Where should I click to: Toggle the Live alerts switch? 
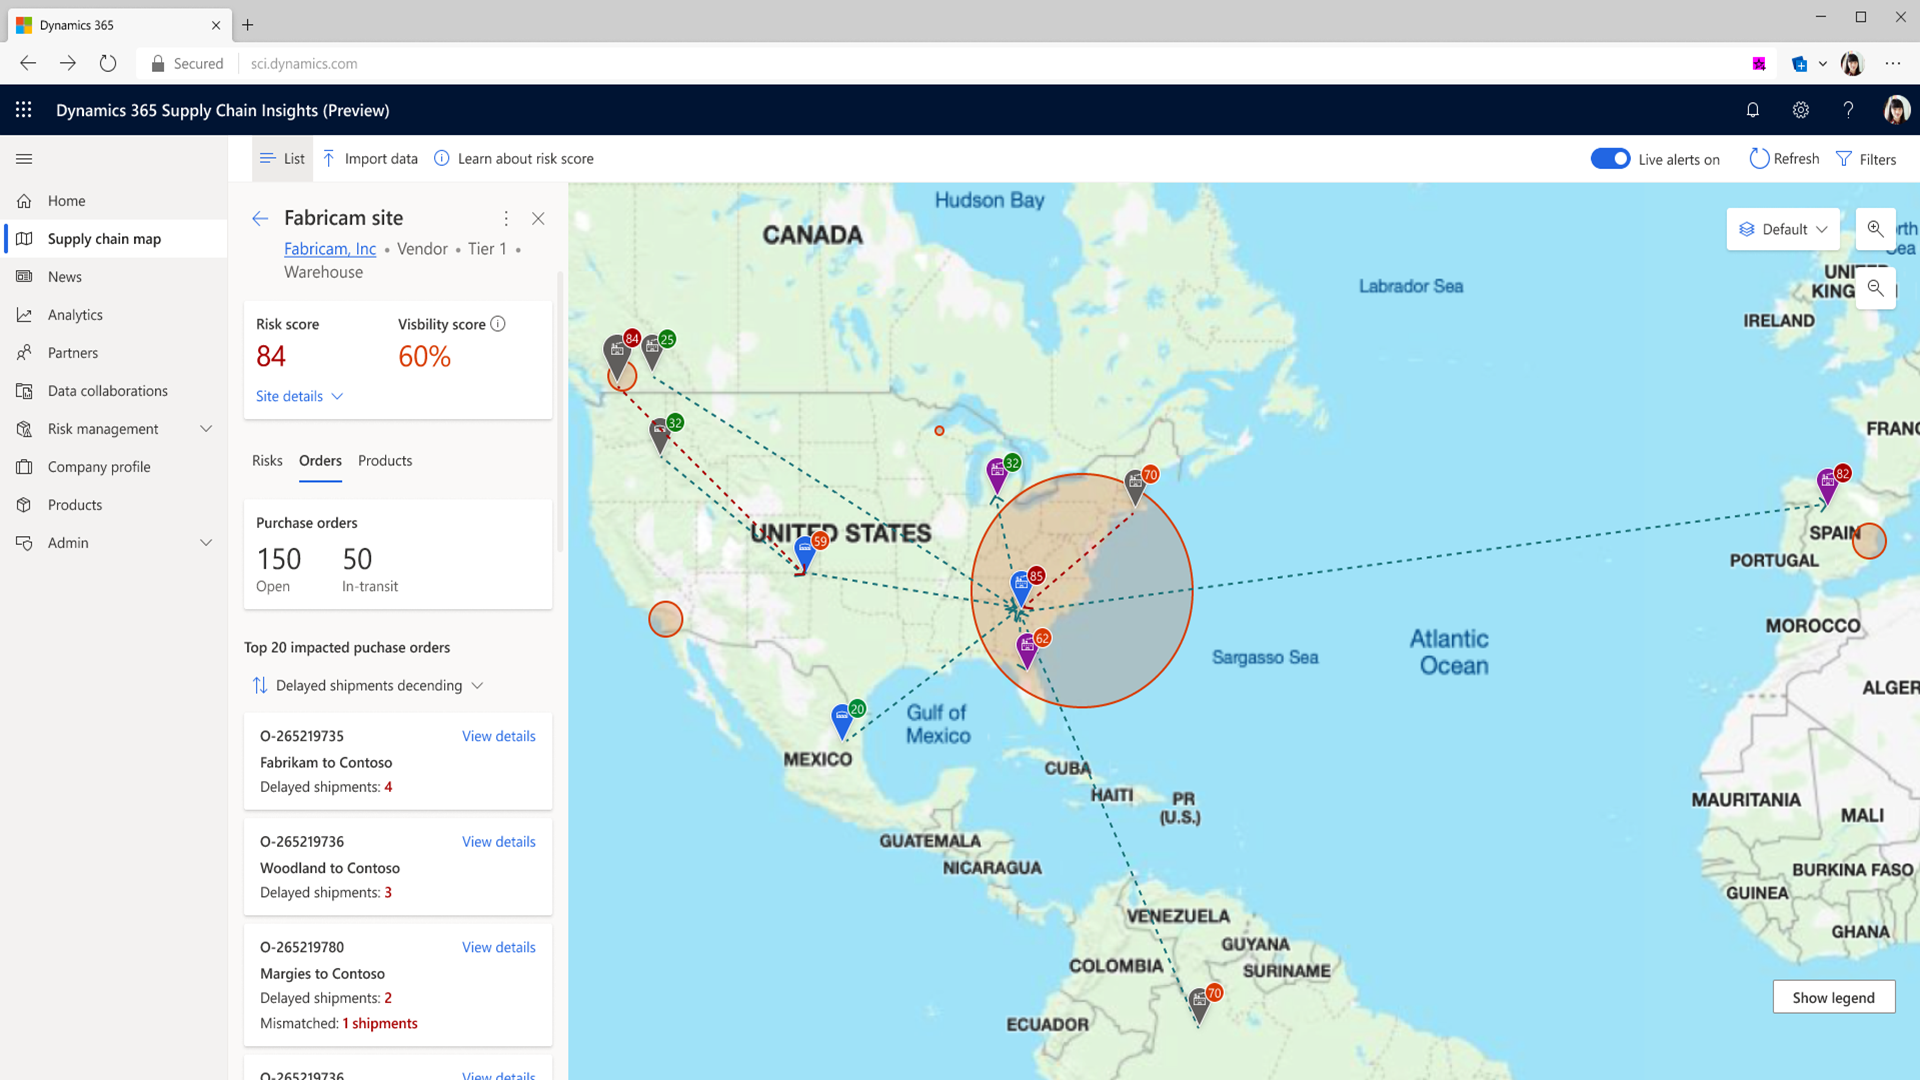coord(1610,159)
